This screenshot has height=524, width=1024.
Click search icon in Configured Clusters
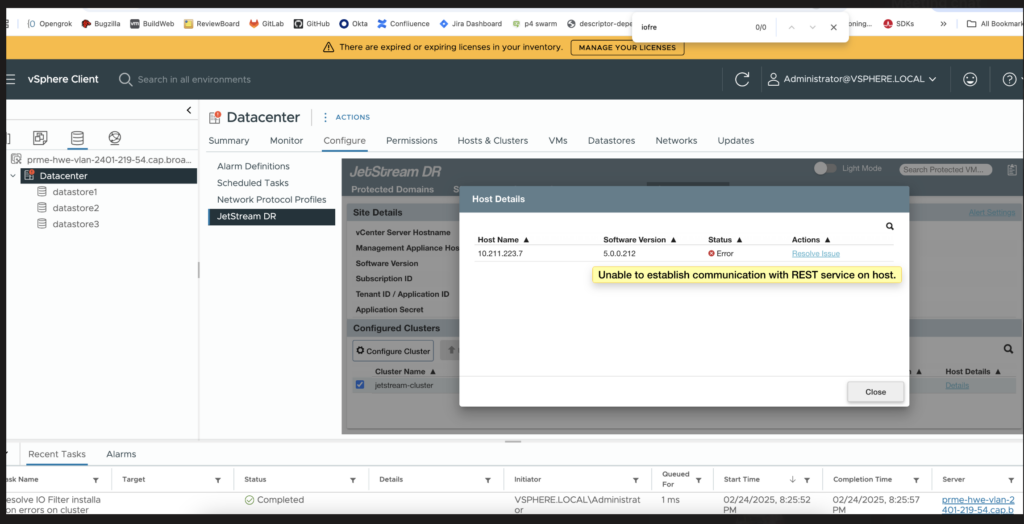click(1009, 350)
